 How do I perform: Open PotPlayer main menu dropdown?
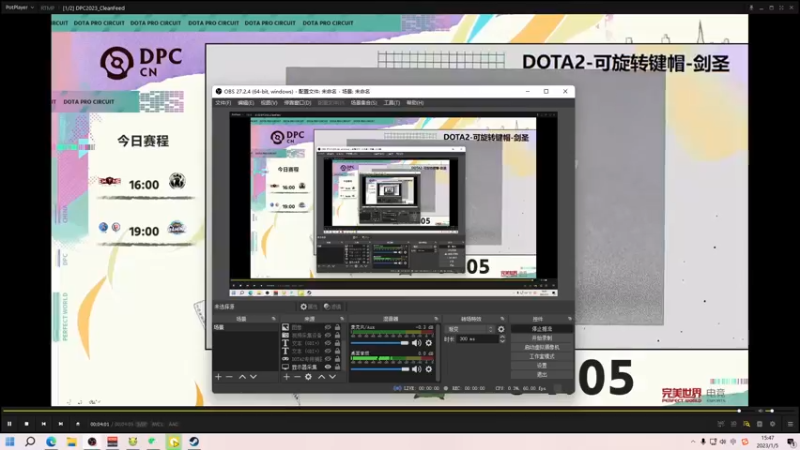tap(19, 8)
